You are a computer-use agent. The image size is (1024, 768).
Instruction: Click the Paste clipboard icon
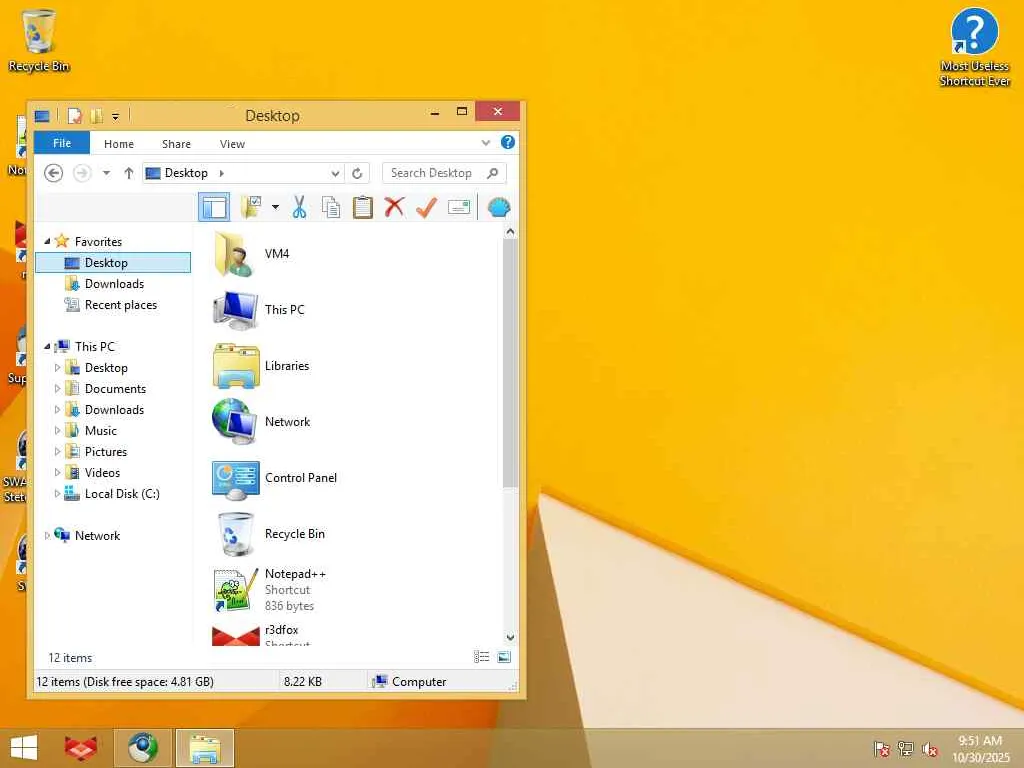click(362, 208)
